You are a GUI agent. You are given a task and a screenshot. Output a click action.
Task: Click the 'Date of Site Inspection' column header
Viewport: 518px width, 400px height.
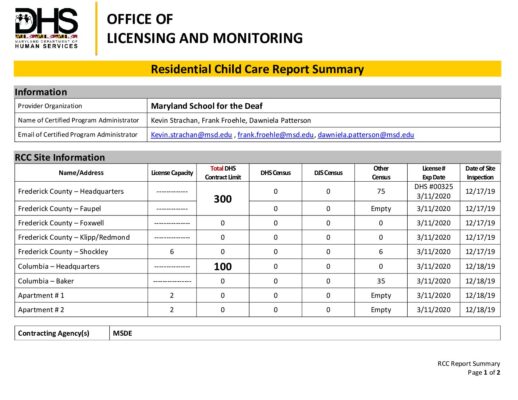480,173
